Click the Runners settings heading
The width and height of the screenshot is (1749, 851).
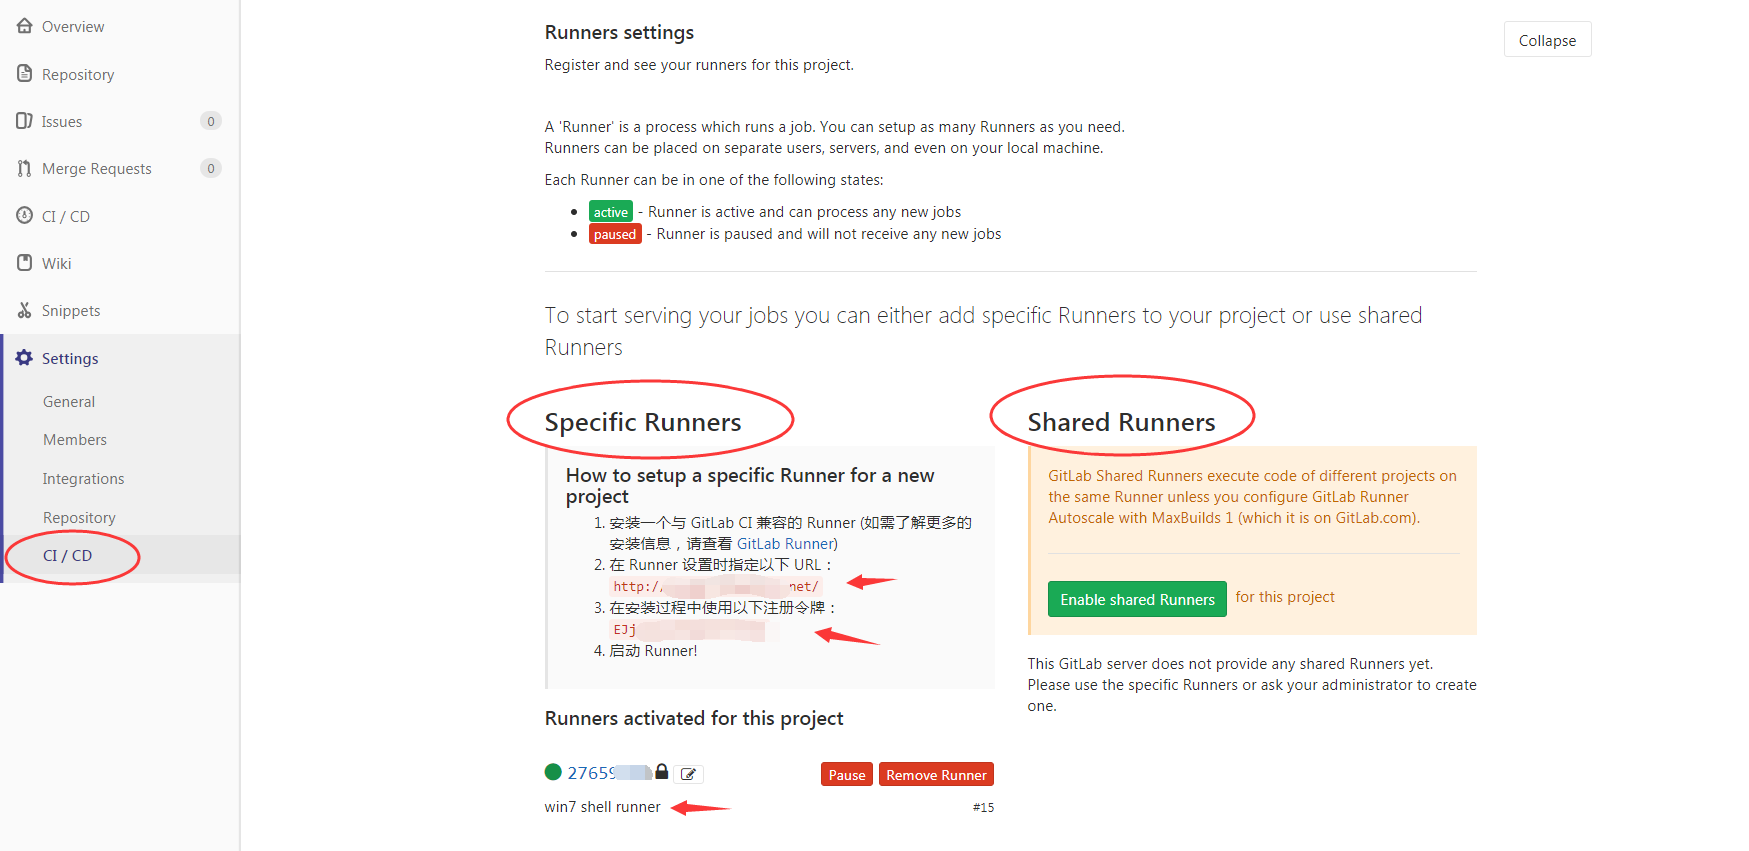(619, 32)
